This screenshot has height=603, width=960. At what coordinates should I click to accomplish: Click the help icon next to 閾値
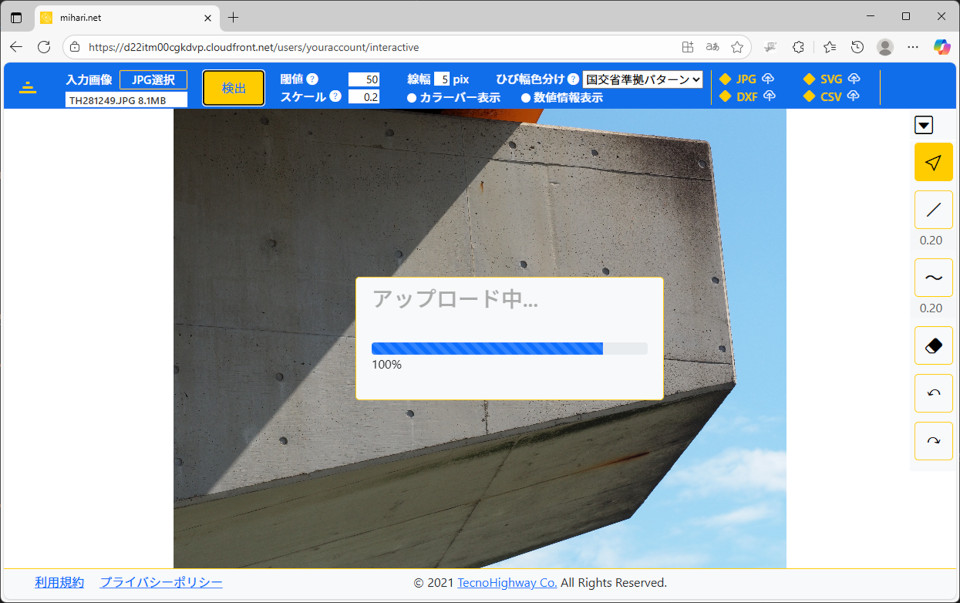pyautogui.click(x=312, y=79)
